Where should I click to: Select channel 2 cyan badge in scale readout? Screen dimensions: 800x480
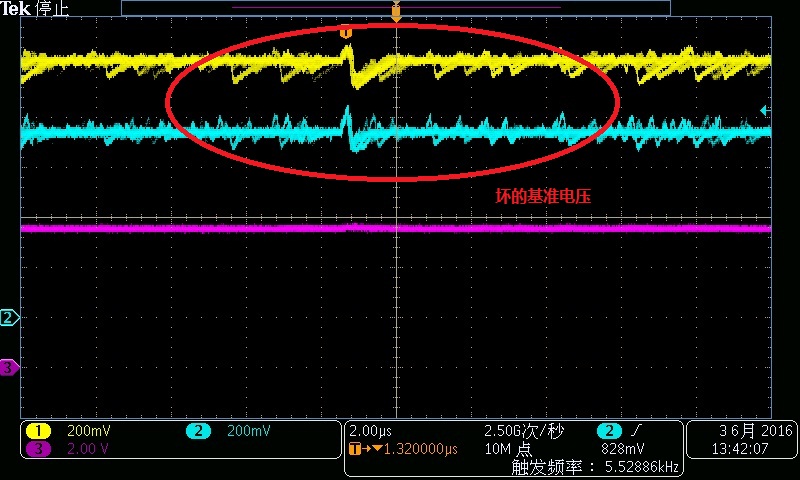click(198, 431)
